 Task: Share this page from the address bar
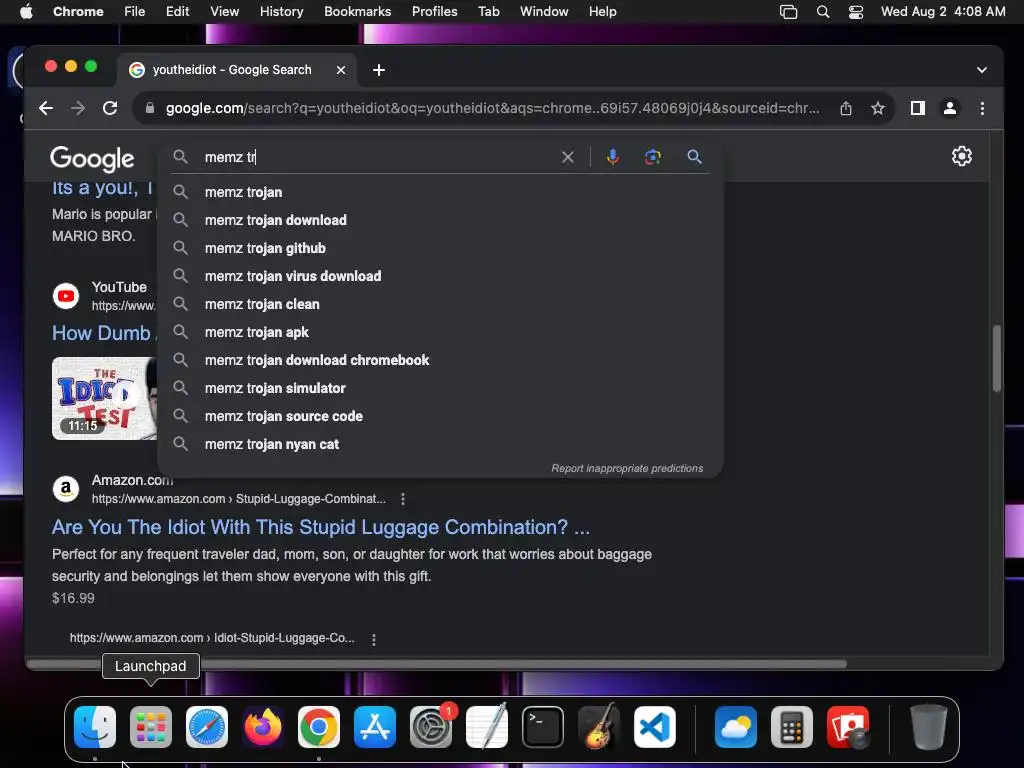846,108
